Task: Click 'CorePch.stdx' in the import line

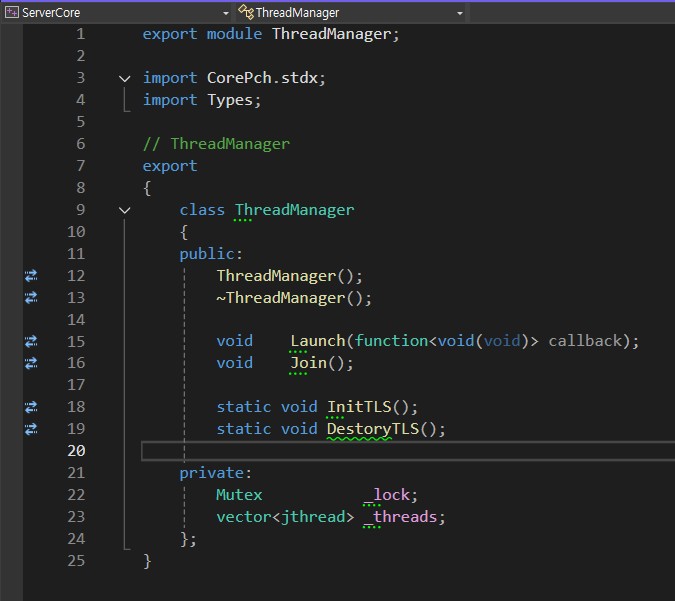Action: [262, 78]
